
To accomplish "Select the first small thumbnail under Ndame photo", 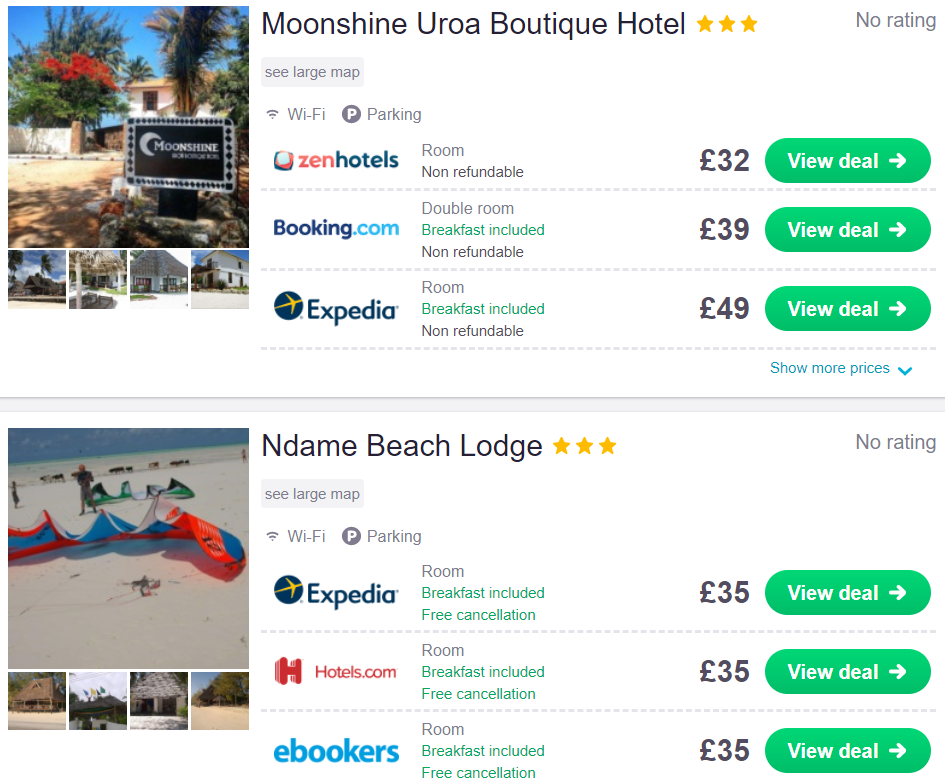I will 37,701.
